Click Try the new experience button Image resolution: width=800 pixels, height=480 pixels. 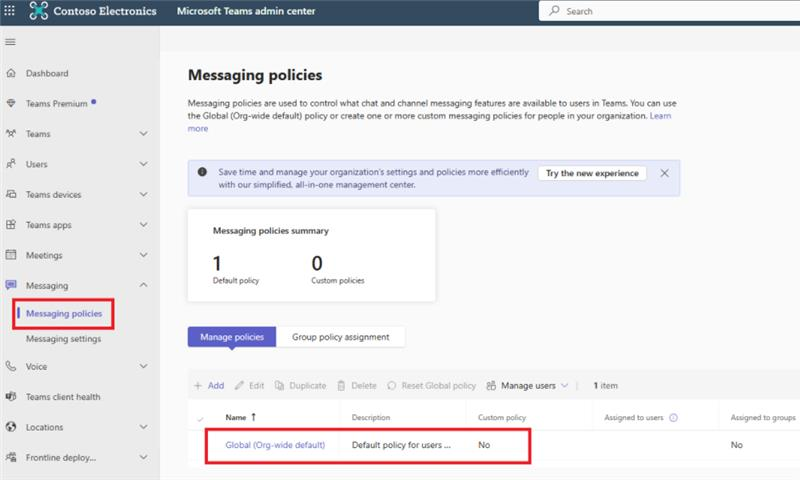pos(592,173)
